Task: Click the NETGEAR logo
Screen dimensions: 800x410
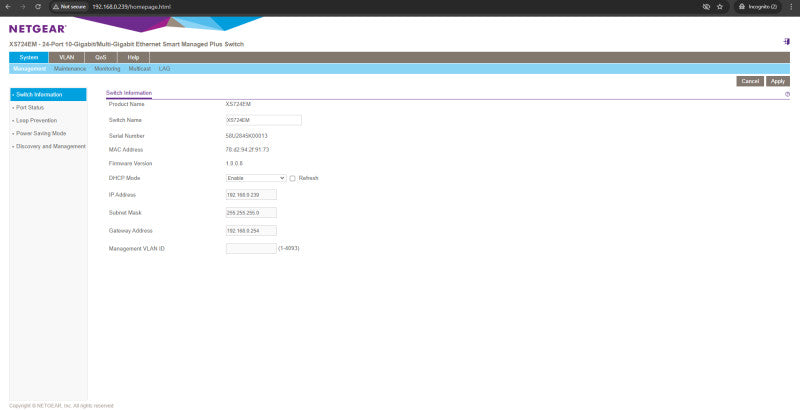Action: pos(37,29)
